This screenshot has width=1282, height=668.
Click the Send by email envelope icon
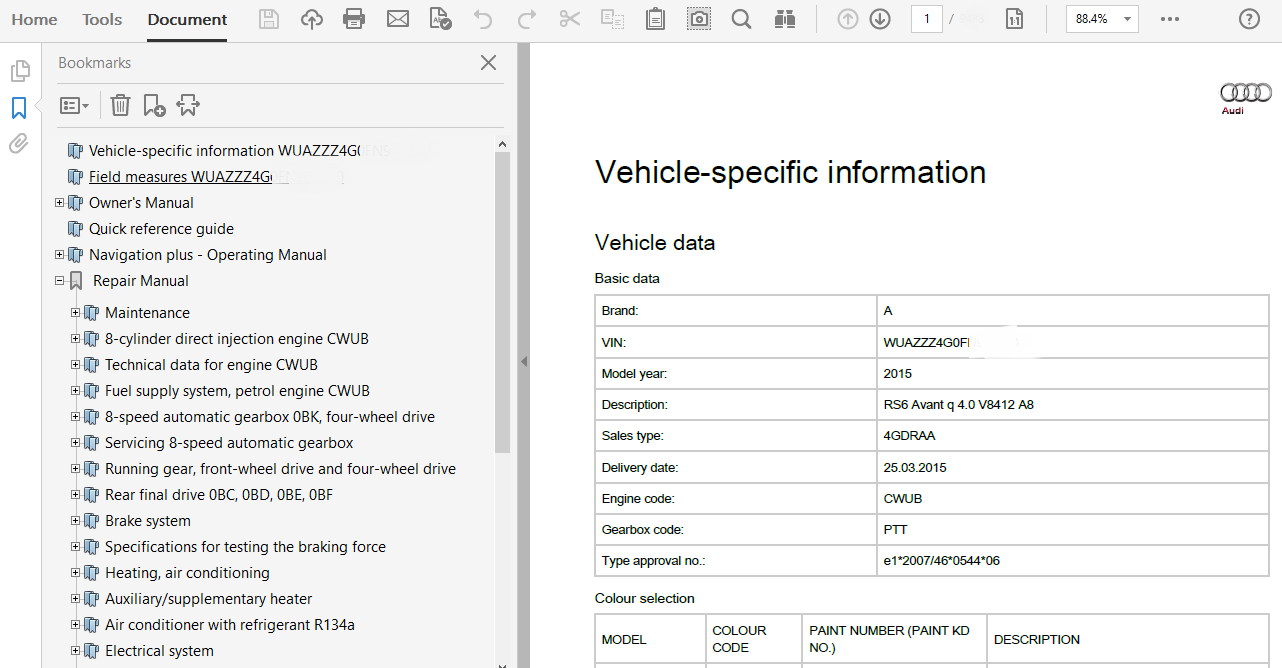[398, 19]
